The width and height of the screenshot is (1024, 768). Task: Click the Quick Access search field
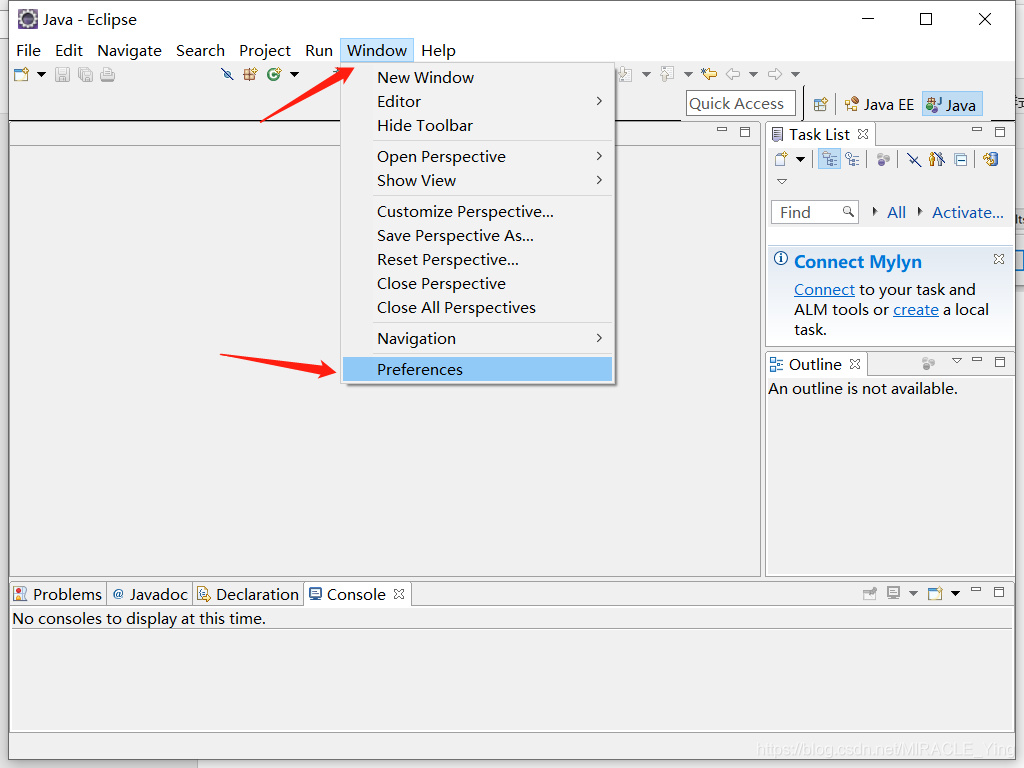[741, 104]
